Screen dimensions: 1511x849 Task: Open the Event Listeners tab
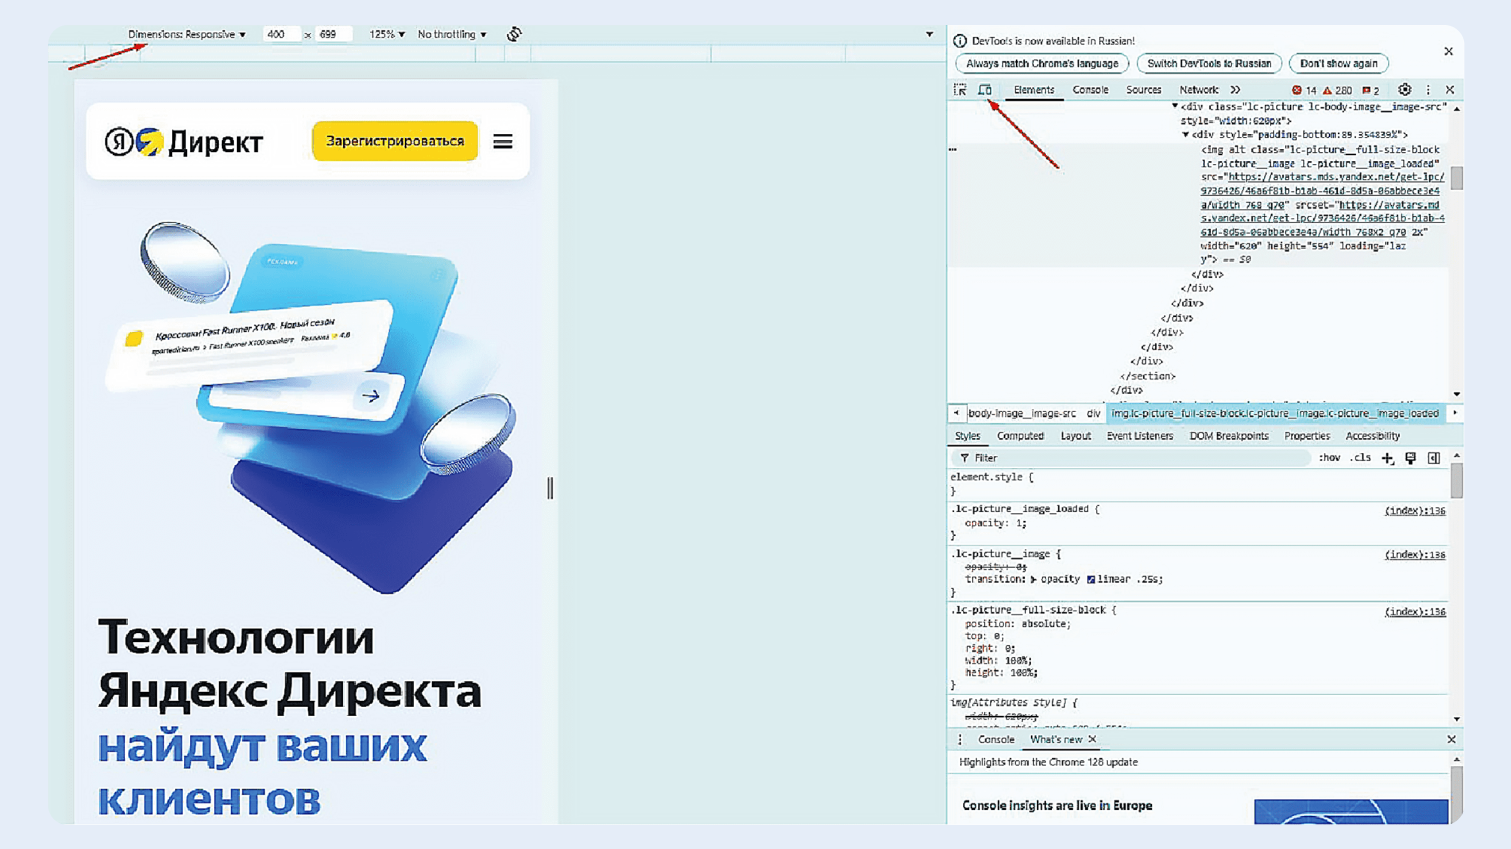point(1140,436)
